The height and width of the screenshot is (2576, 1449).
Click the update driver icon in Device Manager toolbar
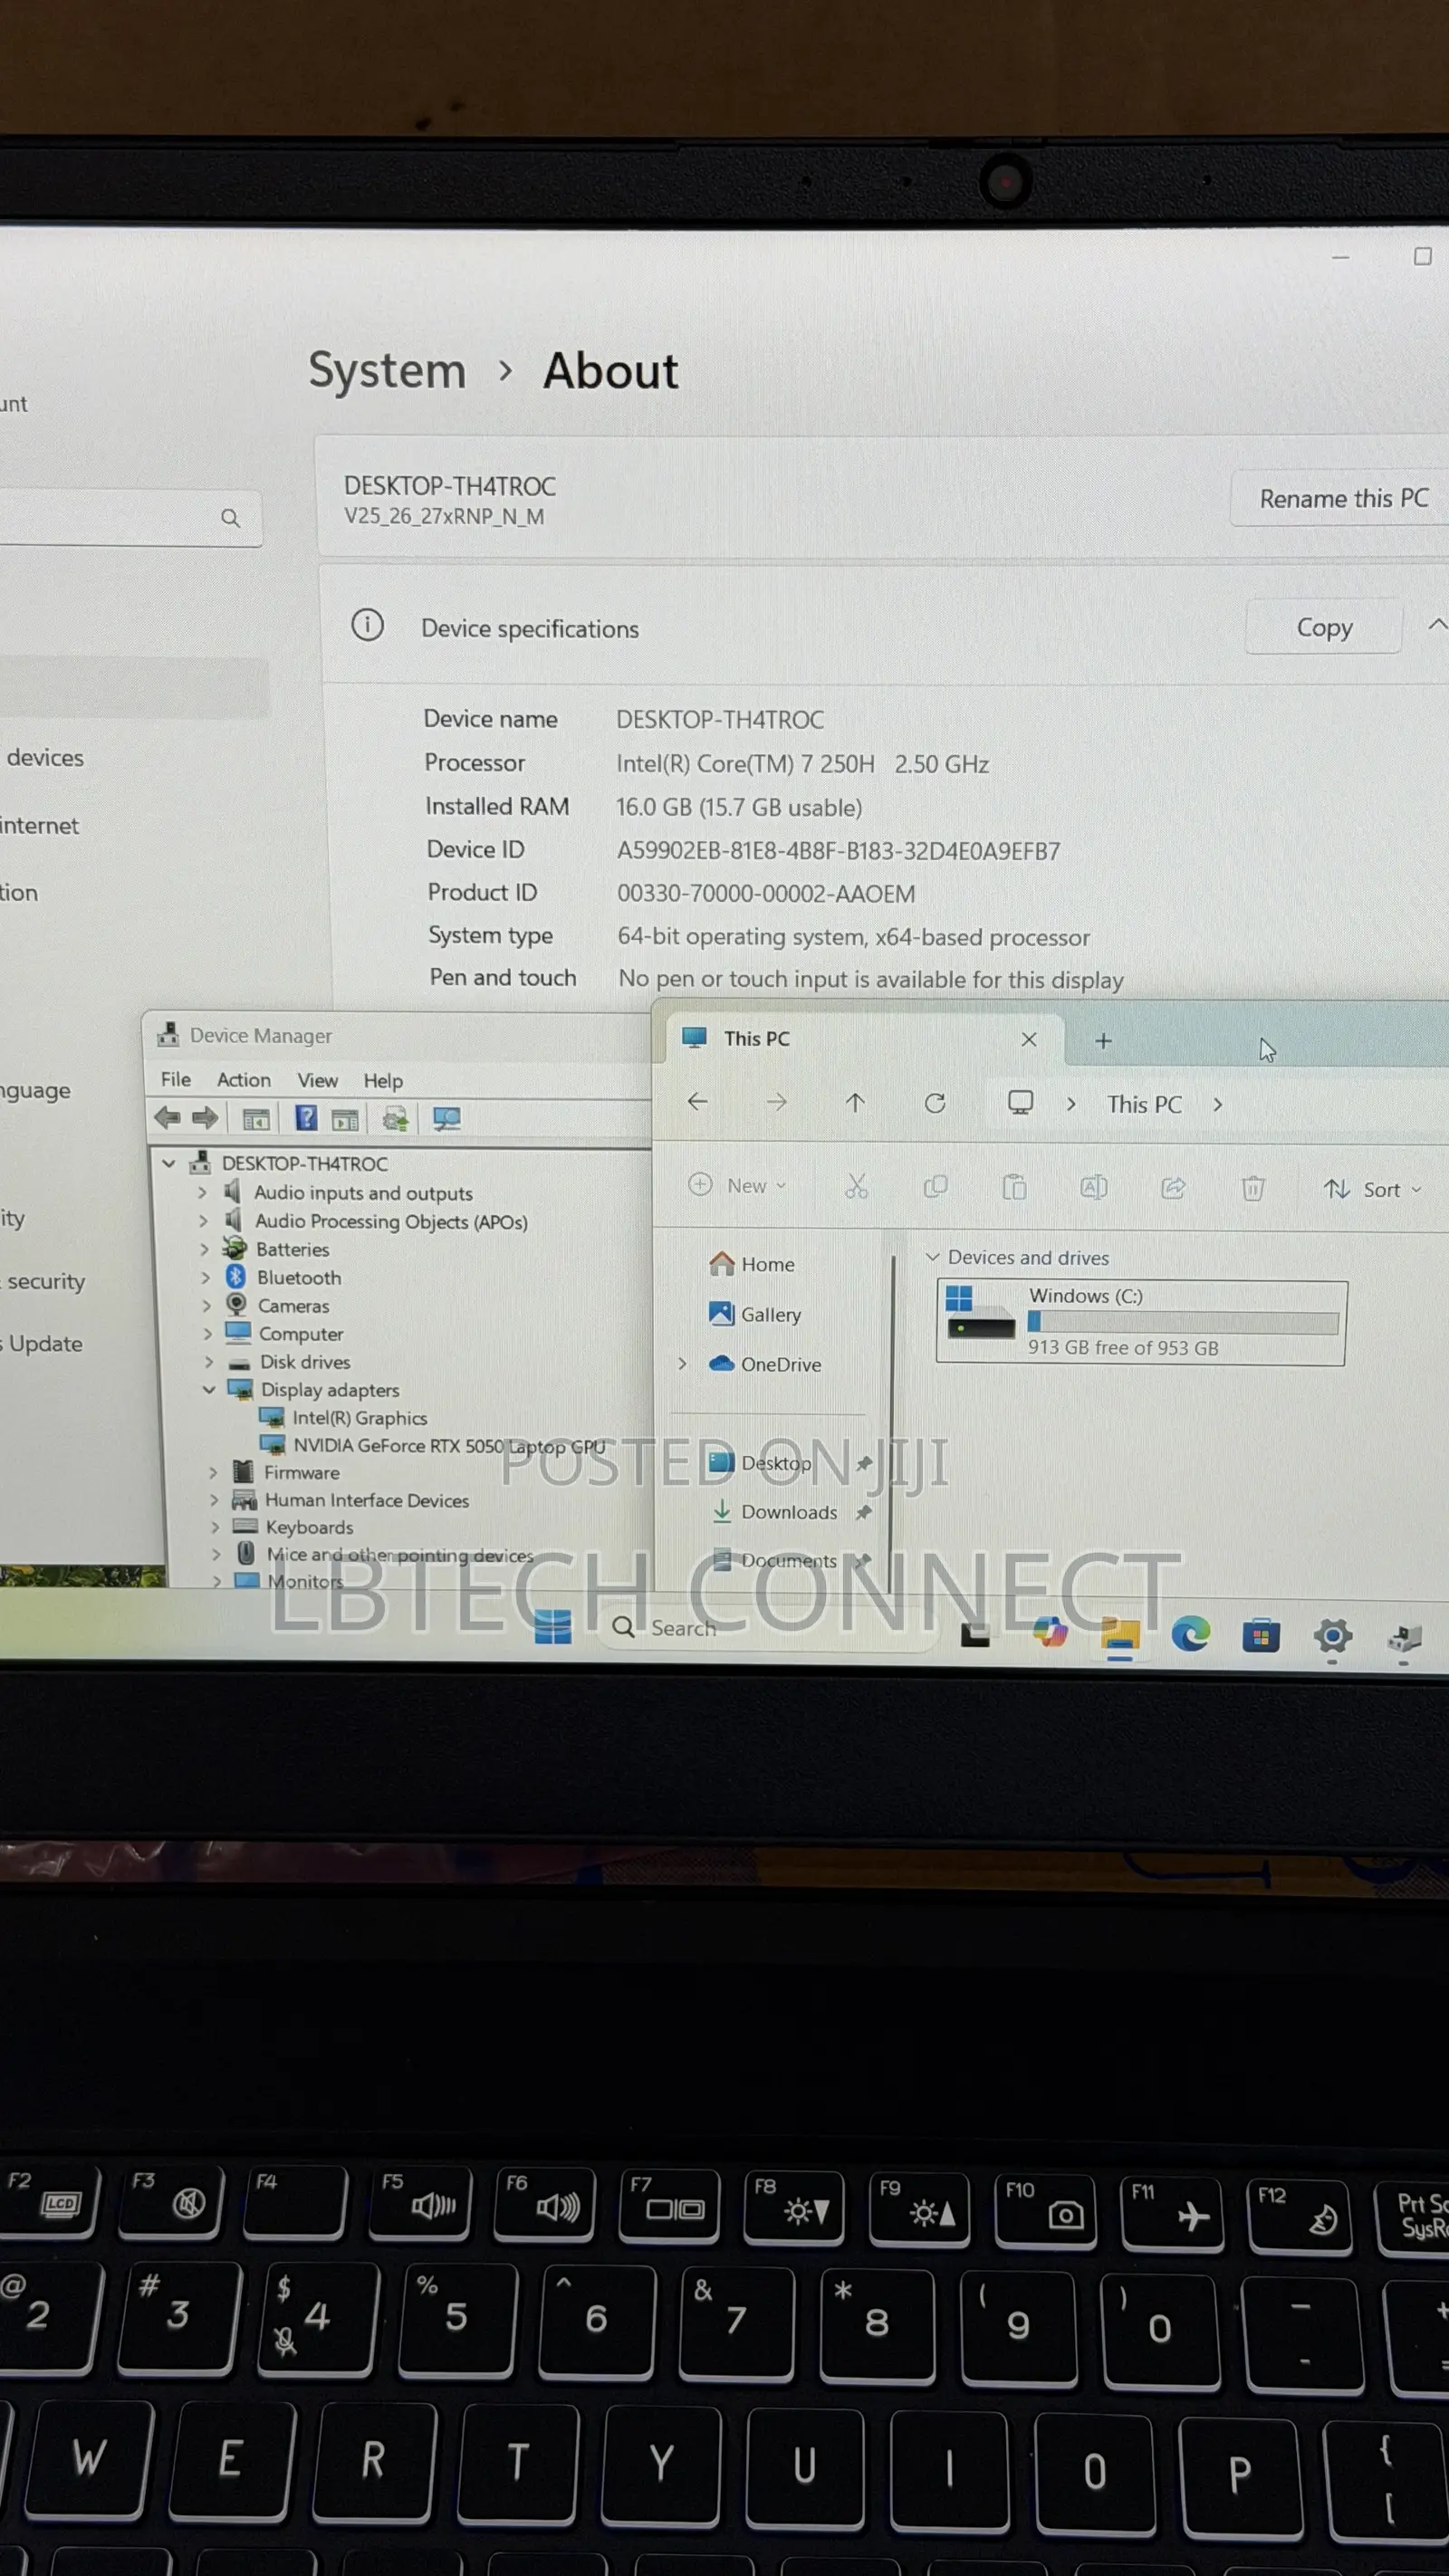pos(395,1119)
